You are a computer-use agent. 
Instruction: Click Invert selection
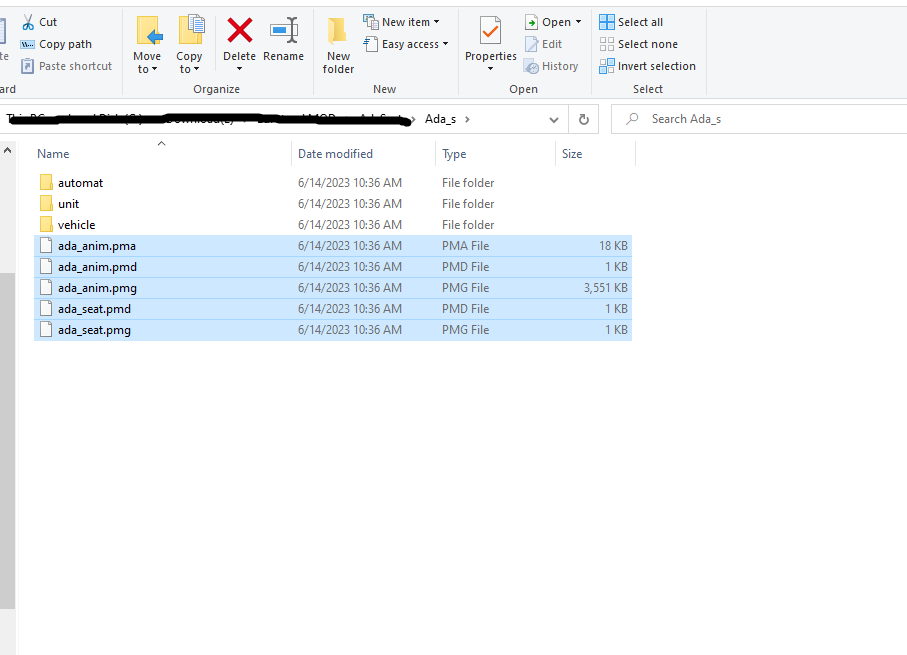tap(647, 66)
